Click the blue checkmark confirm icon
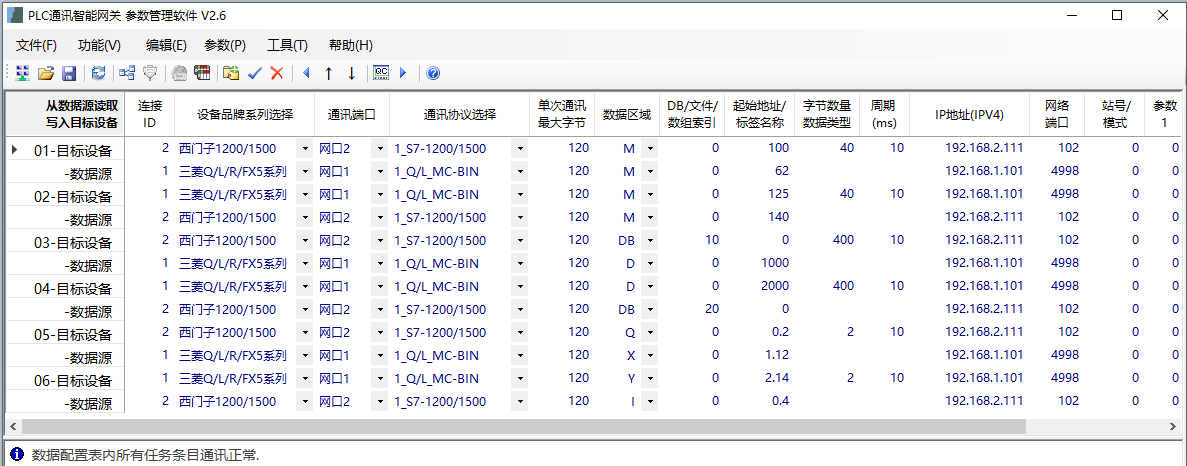This screenshot has width=1187, height=466. point(254,73)
